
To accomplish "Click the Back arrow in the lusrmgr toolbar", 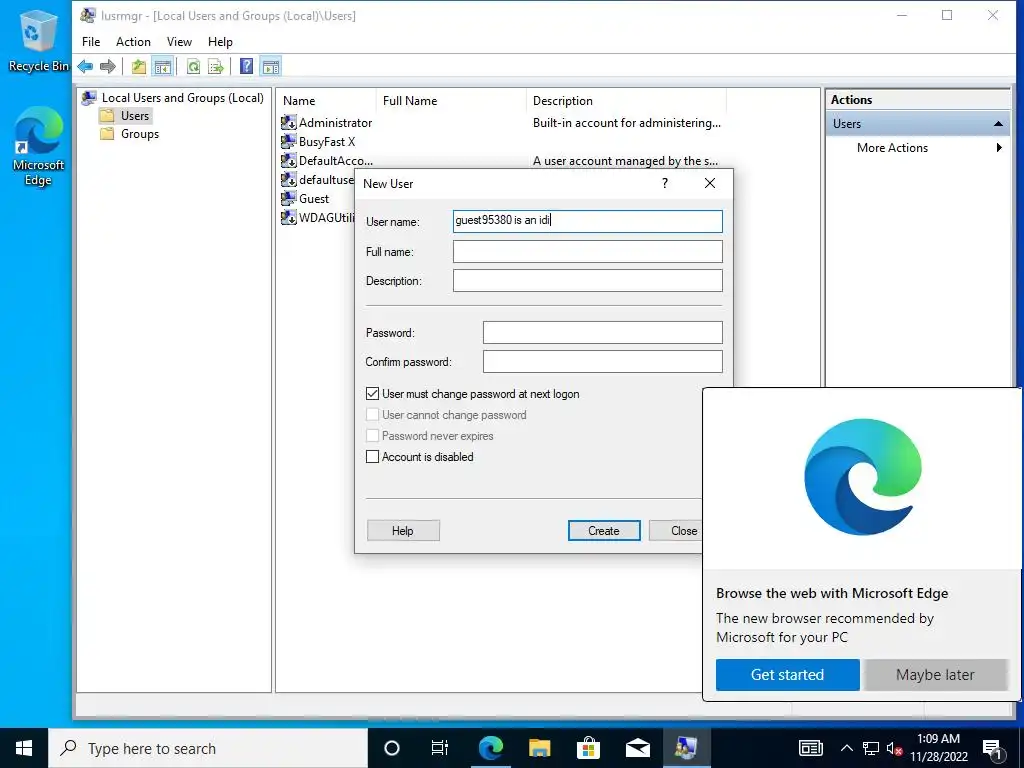I will pos(85,66).
